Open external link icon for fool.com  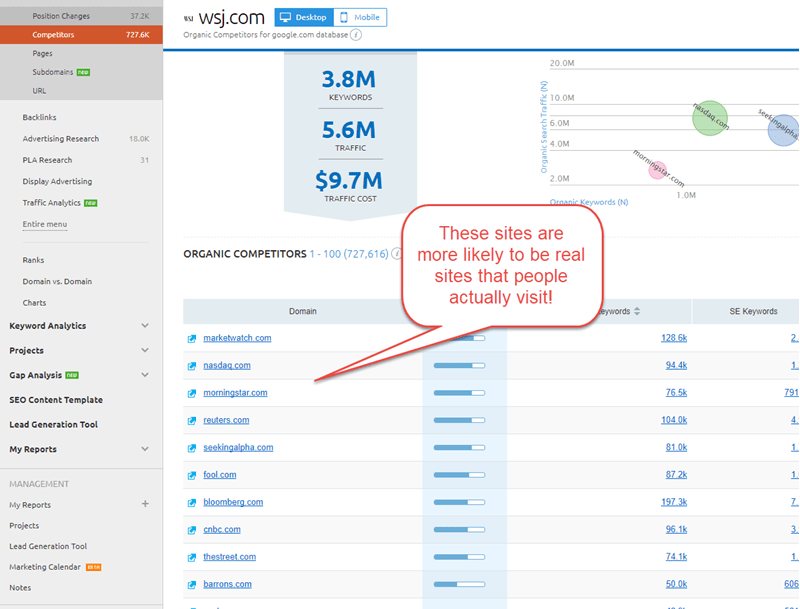[192, 475]
